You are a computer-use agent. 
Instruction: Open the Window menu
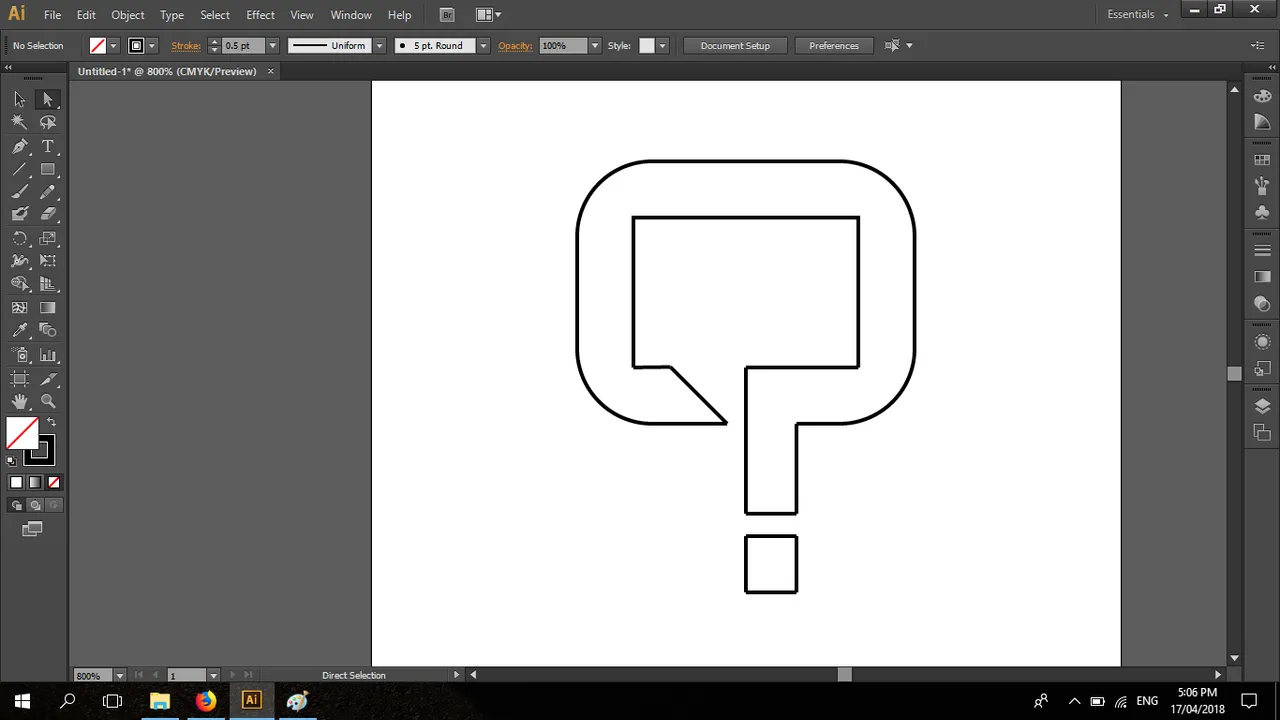pyautogui.click(x=351, y=15)
